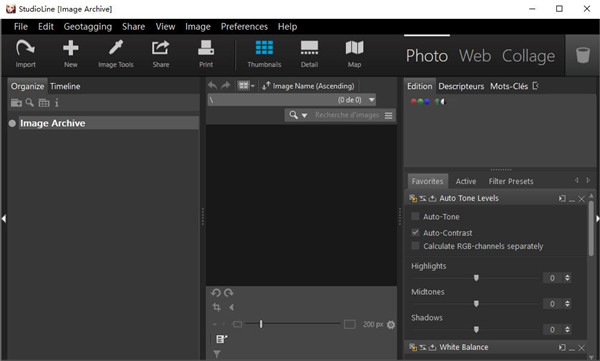Click the search magnifier in Organize panel

[x=29, y=102]
